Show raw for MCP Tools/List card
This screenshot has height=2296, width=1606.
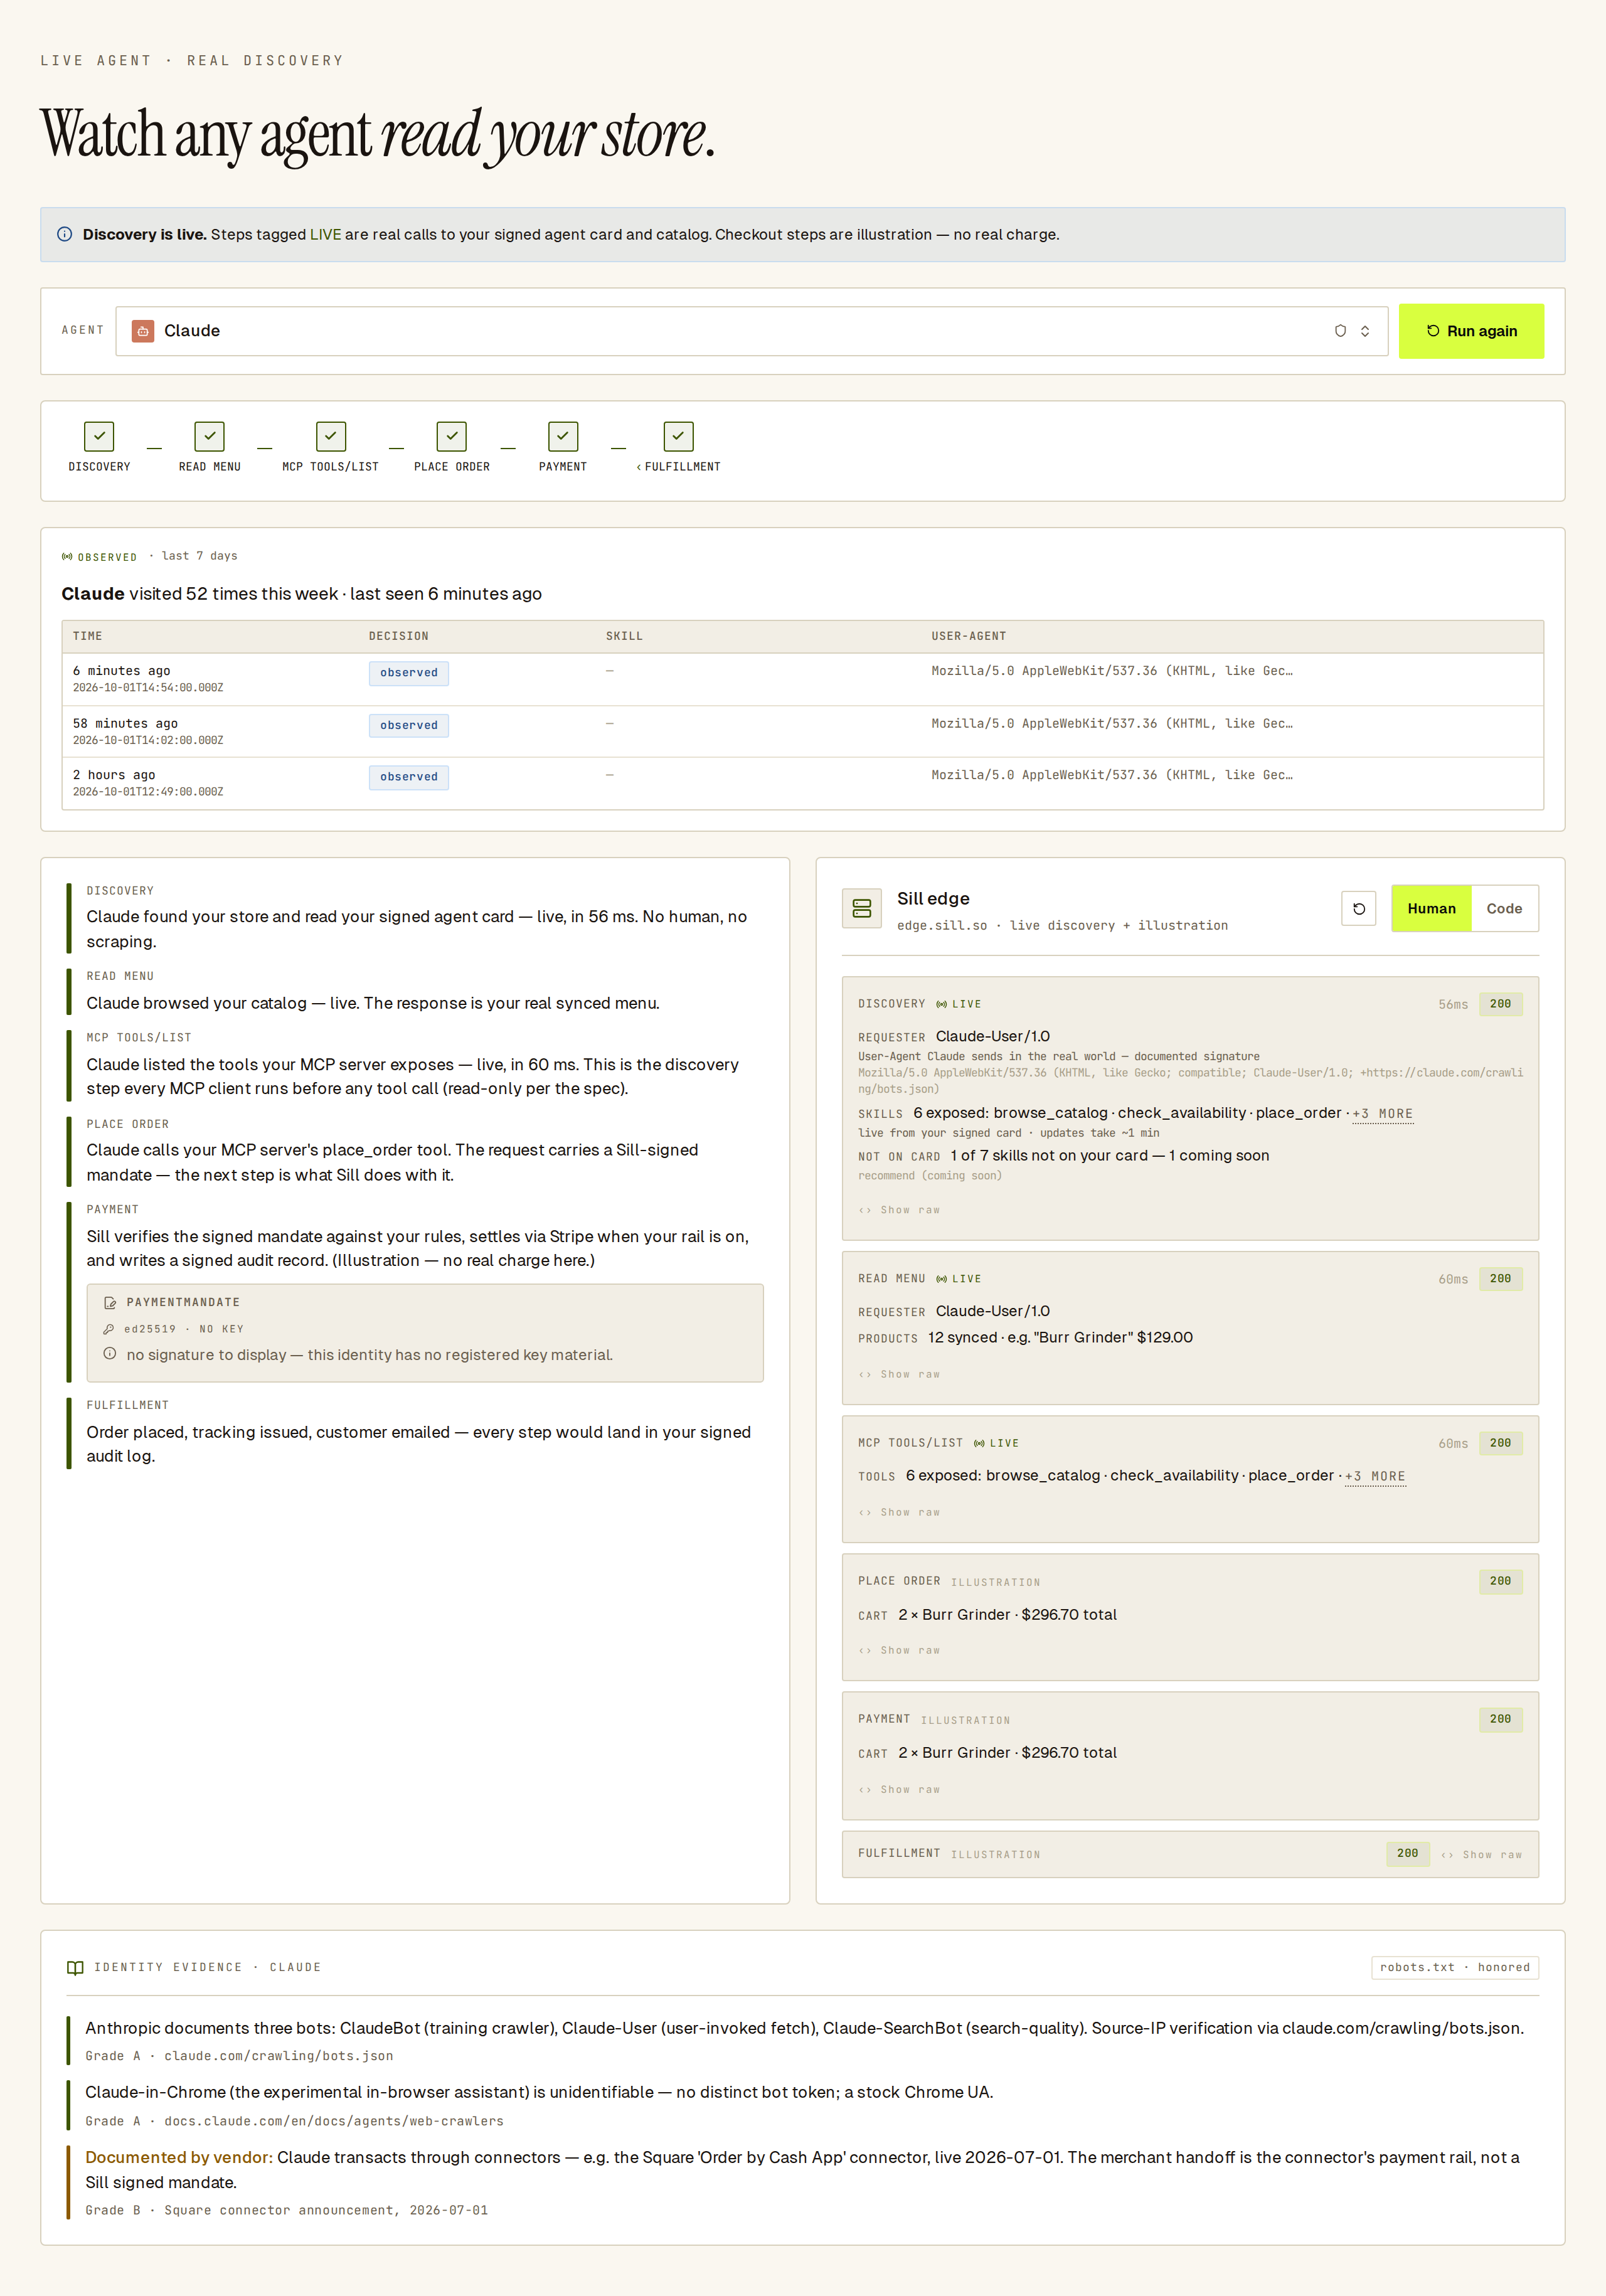coord(899,1513)
